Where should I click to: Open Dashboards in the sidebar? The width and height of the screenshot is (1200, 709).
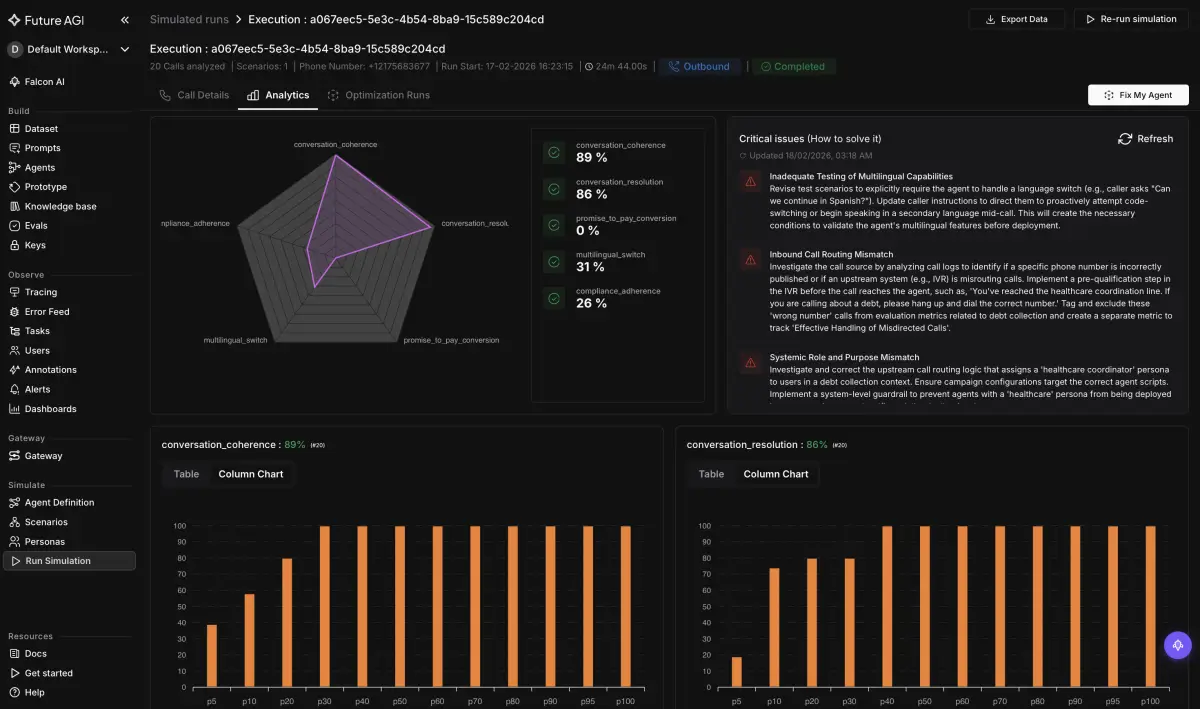coord(50,409)
